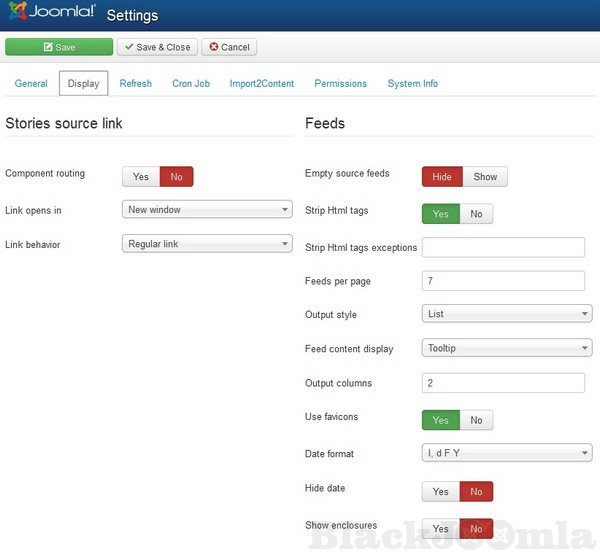Open the Feed content display dropdown

pyautogui.click(x=507, y=349)
